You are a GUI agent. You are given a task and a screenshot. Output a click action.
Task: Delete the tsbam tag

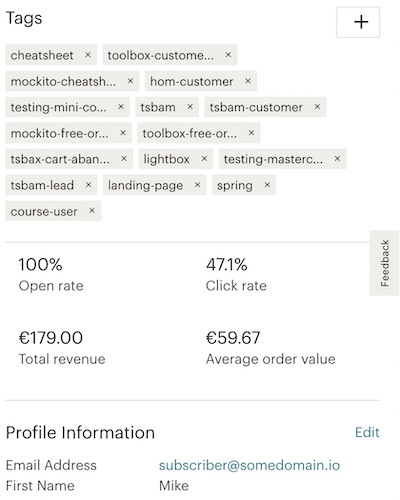tap(190, 107)
